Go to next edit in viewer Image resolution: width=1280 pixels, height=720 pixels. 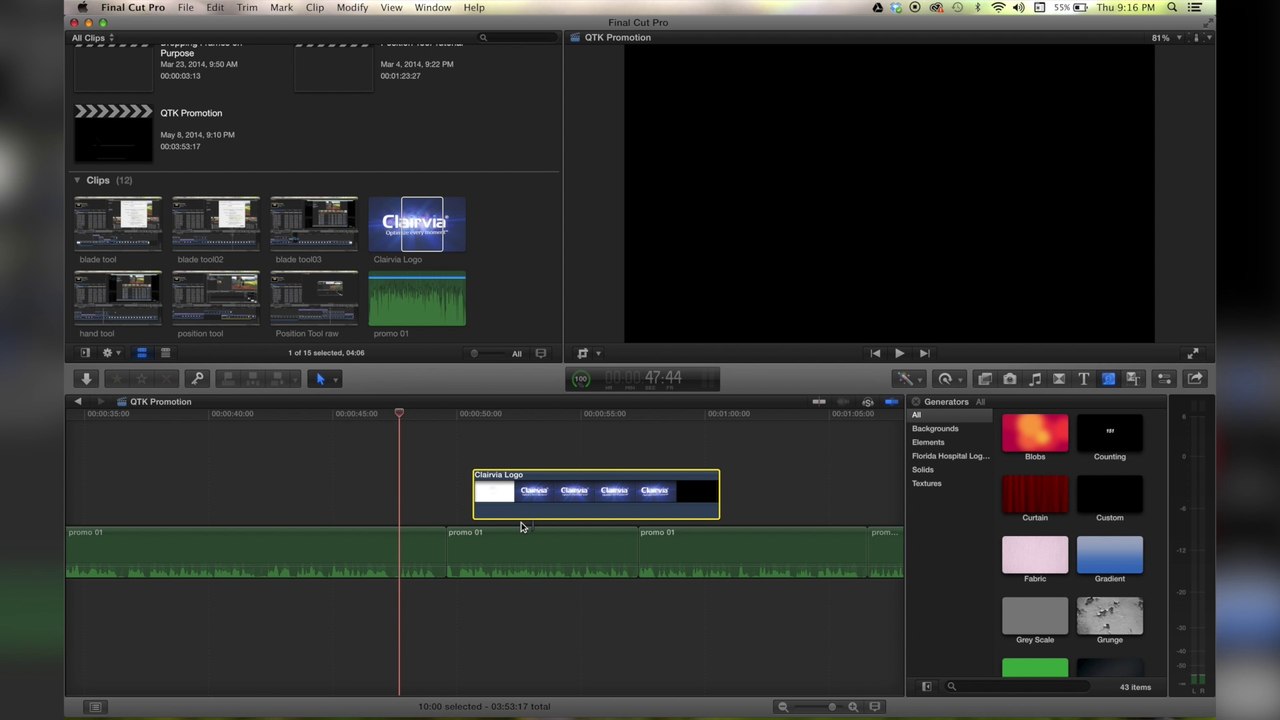(924, 353)
